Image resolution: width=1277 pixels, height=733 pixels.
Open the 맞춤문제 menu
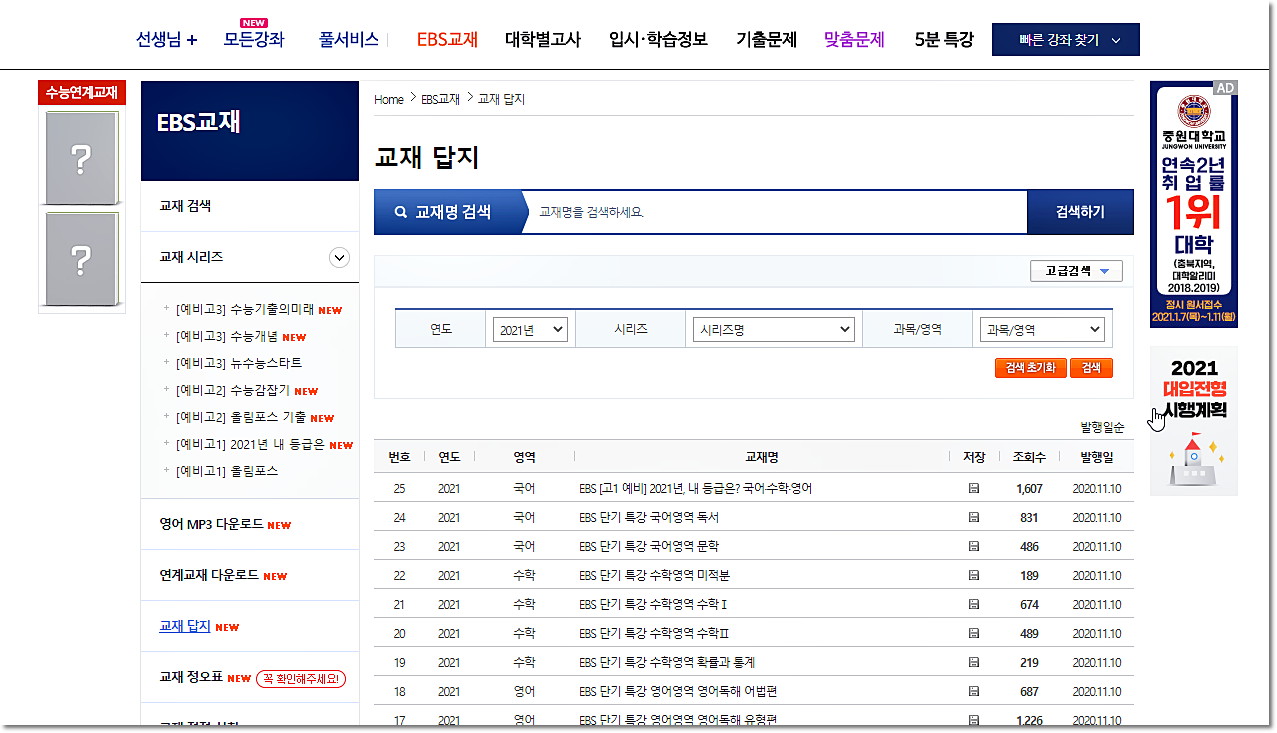[855, 40]
